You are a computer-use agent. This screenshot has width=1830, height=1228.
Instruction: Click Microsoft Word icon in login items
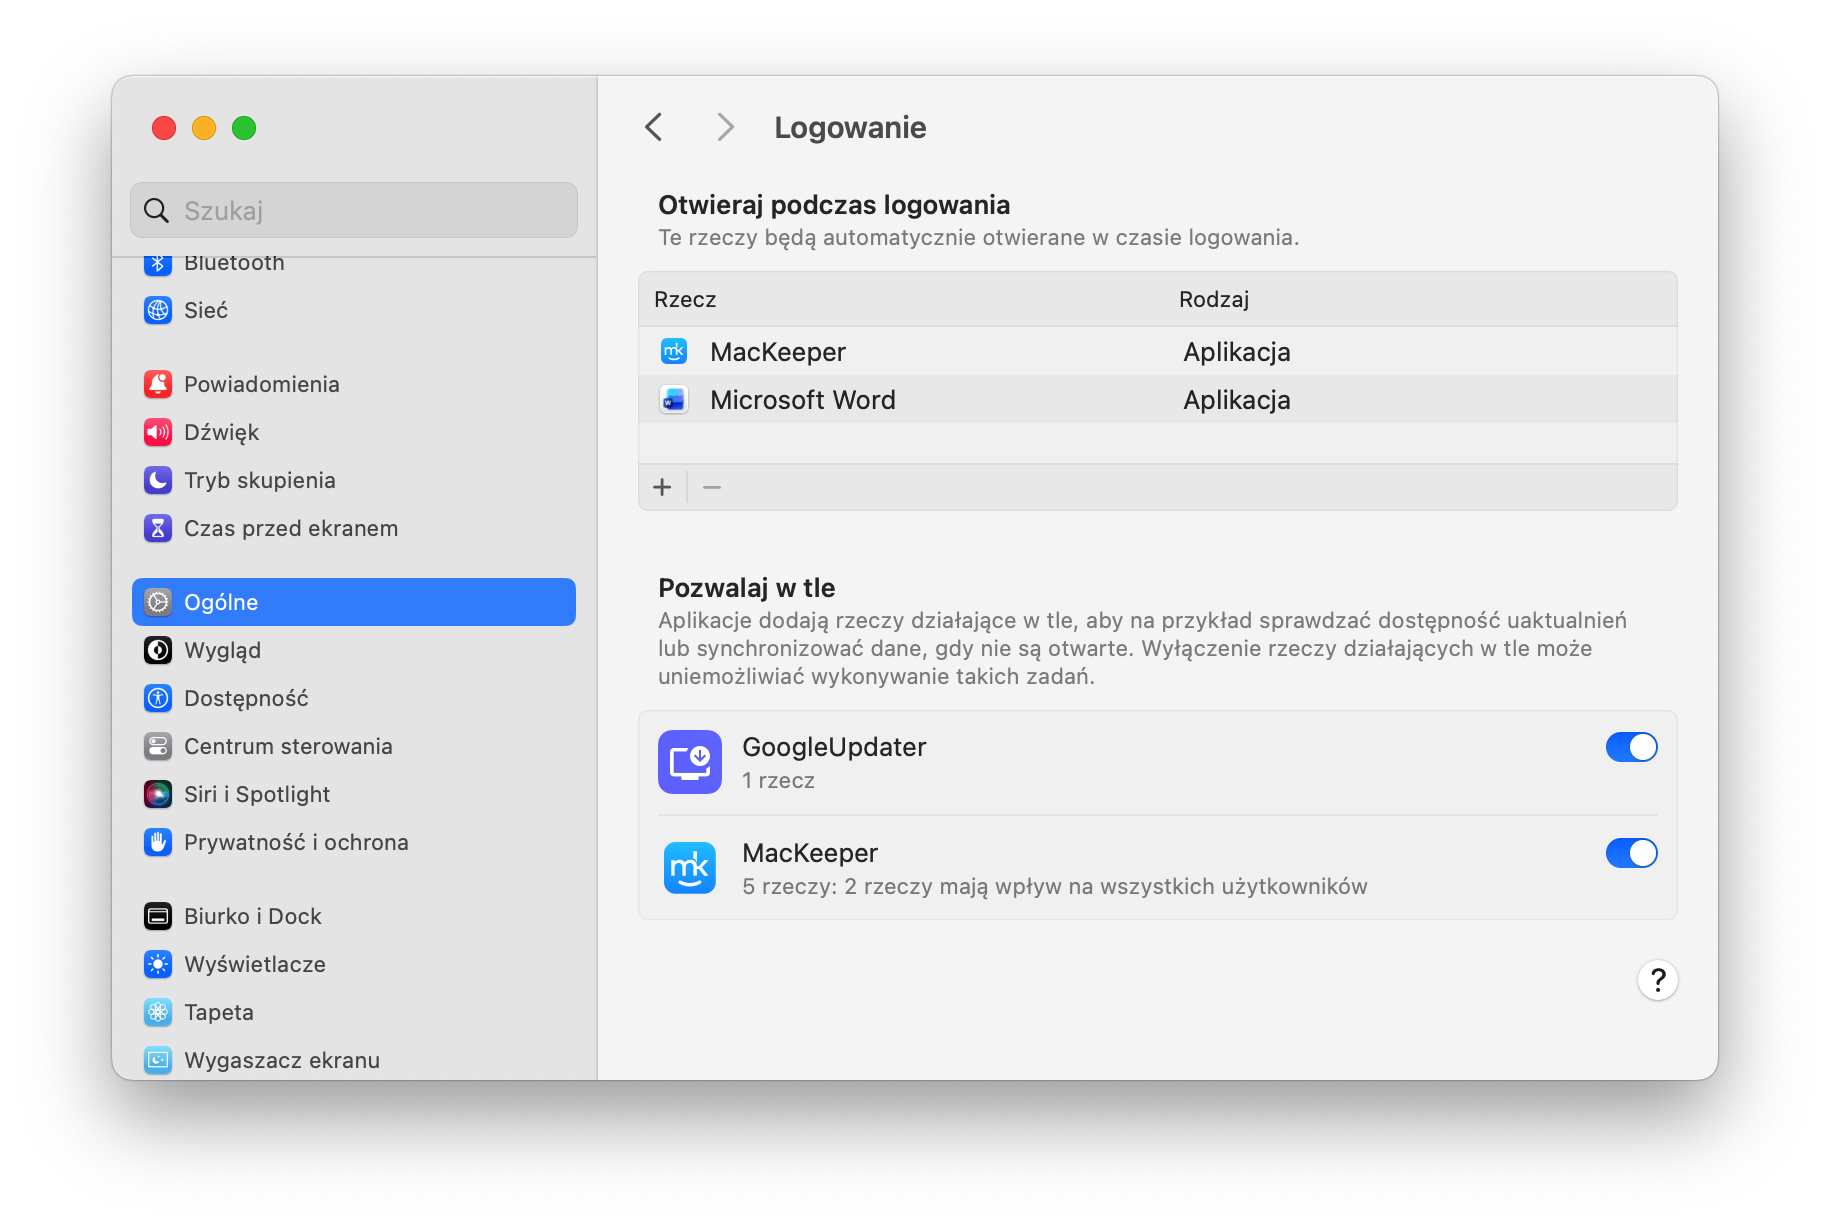(x=674, y=400)
